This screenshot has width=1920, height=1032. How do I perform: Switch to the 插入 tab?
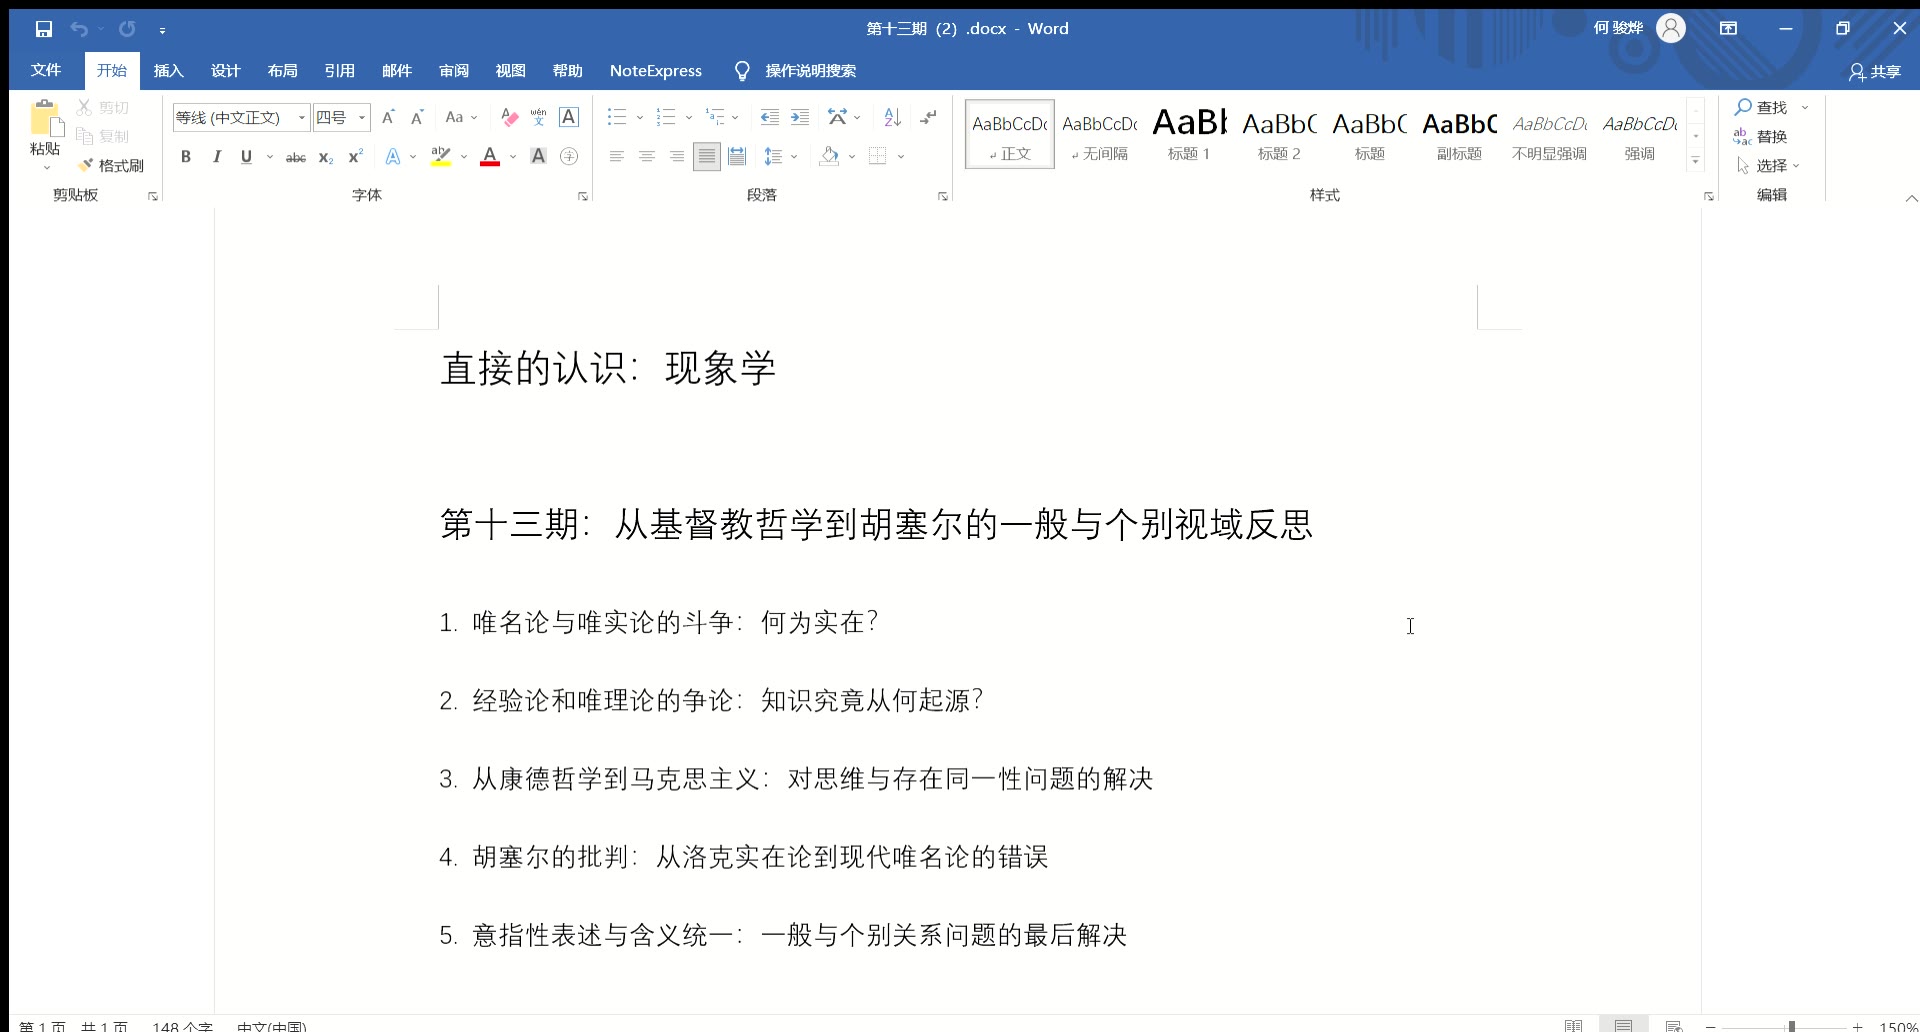pos(168,70)
